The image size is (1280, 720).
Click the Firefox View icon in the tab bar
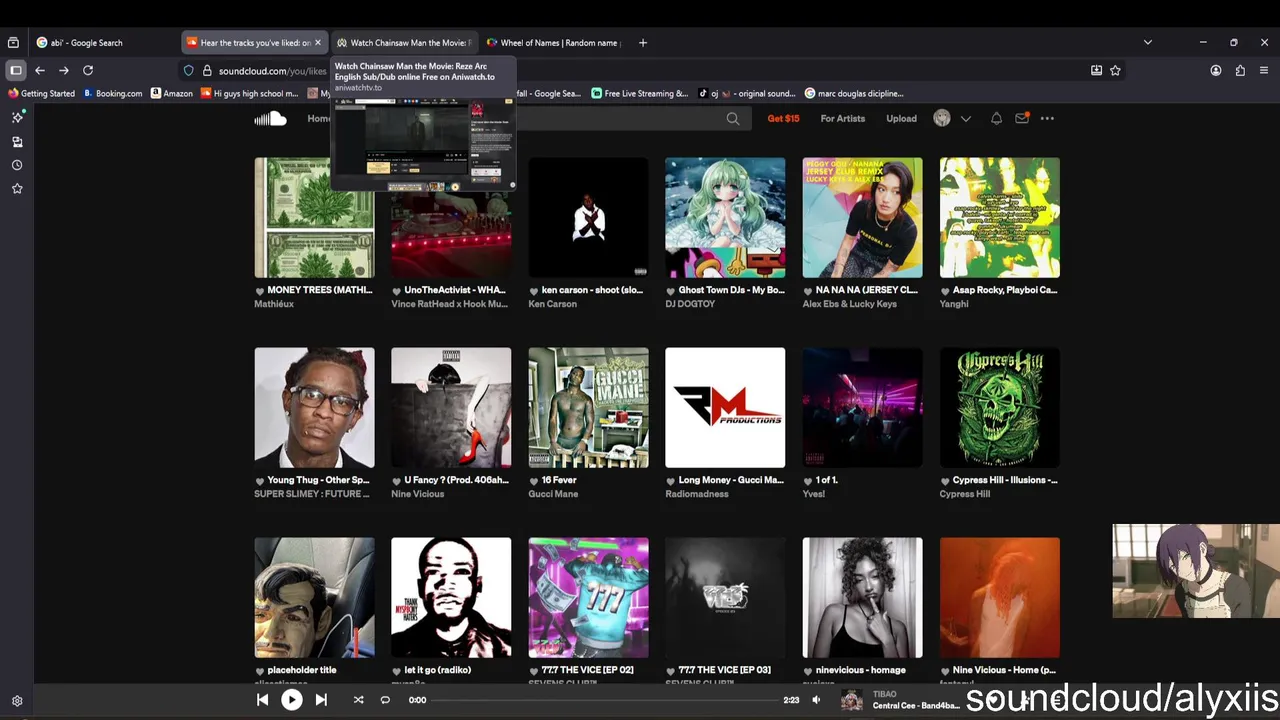[13, 43]
